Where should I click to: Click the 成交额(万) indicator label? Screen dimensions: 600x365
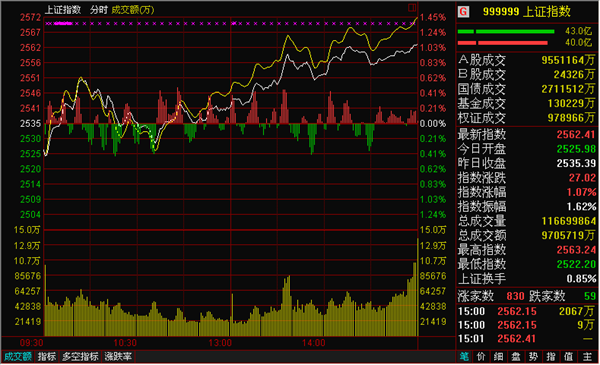click(x=133, y=10)
